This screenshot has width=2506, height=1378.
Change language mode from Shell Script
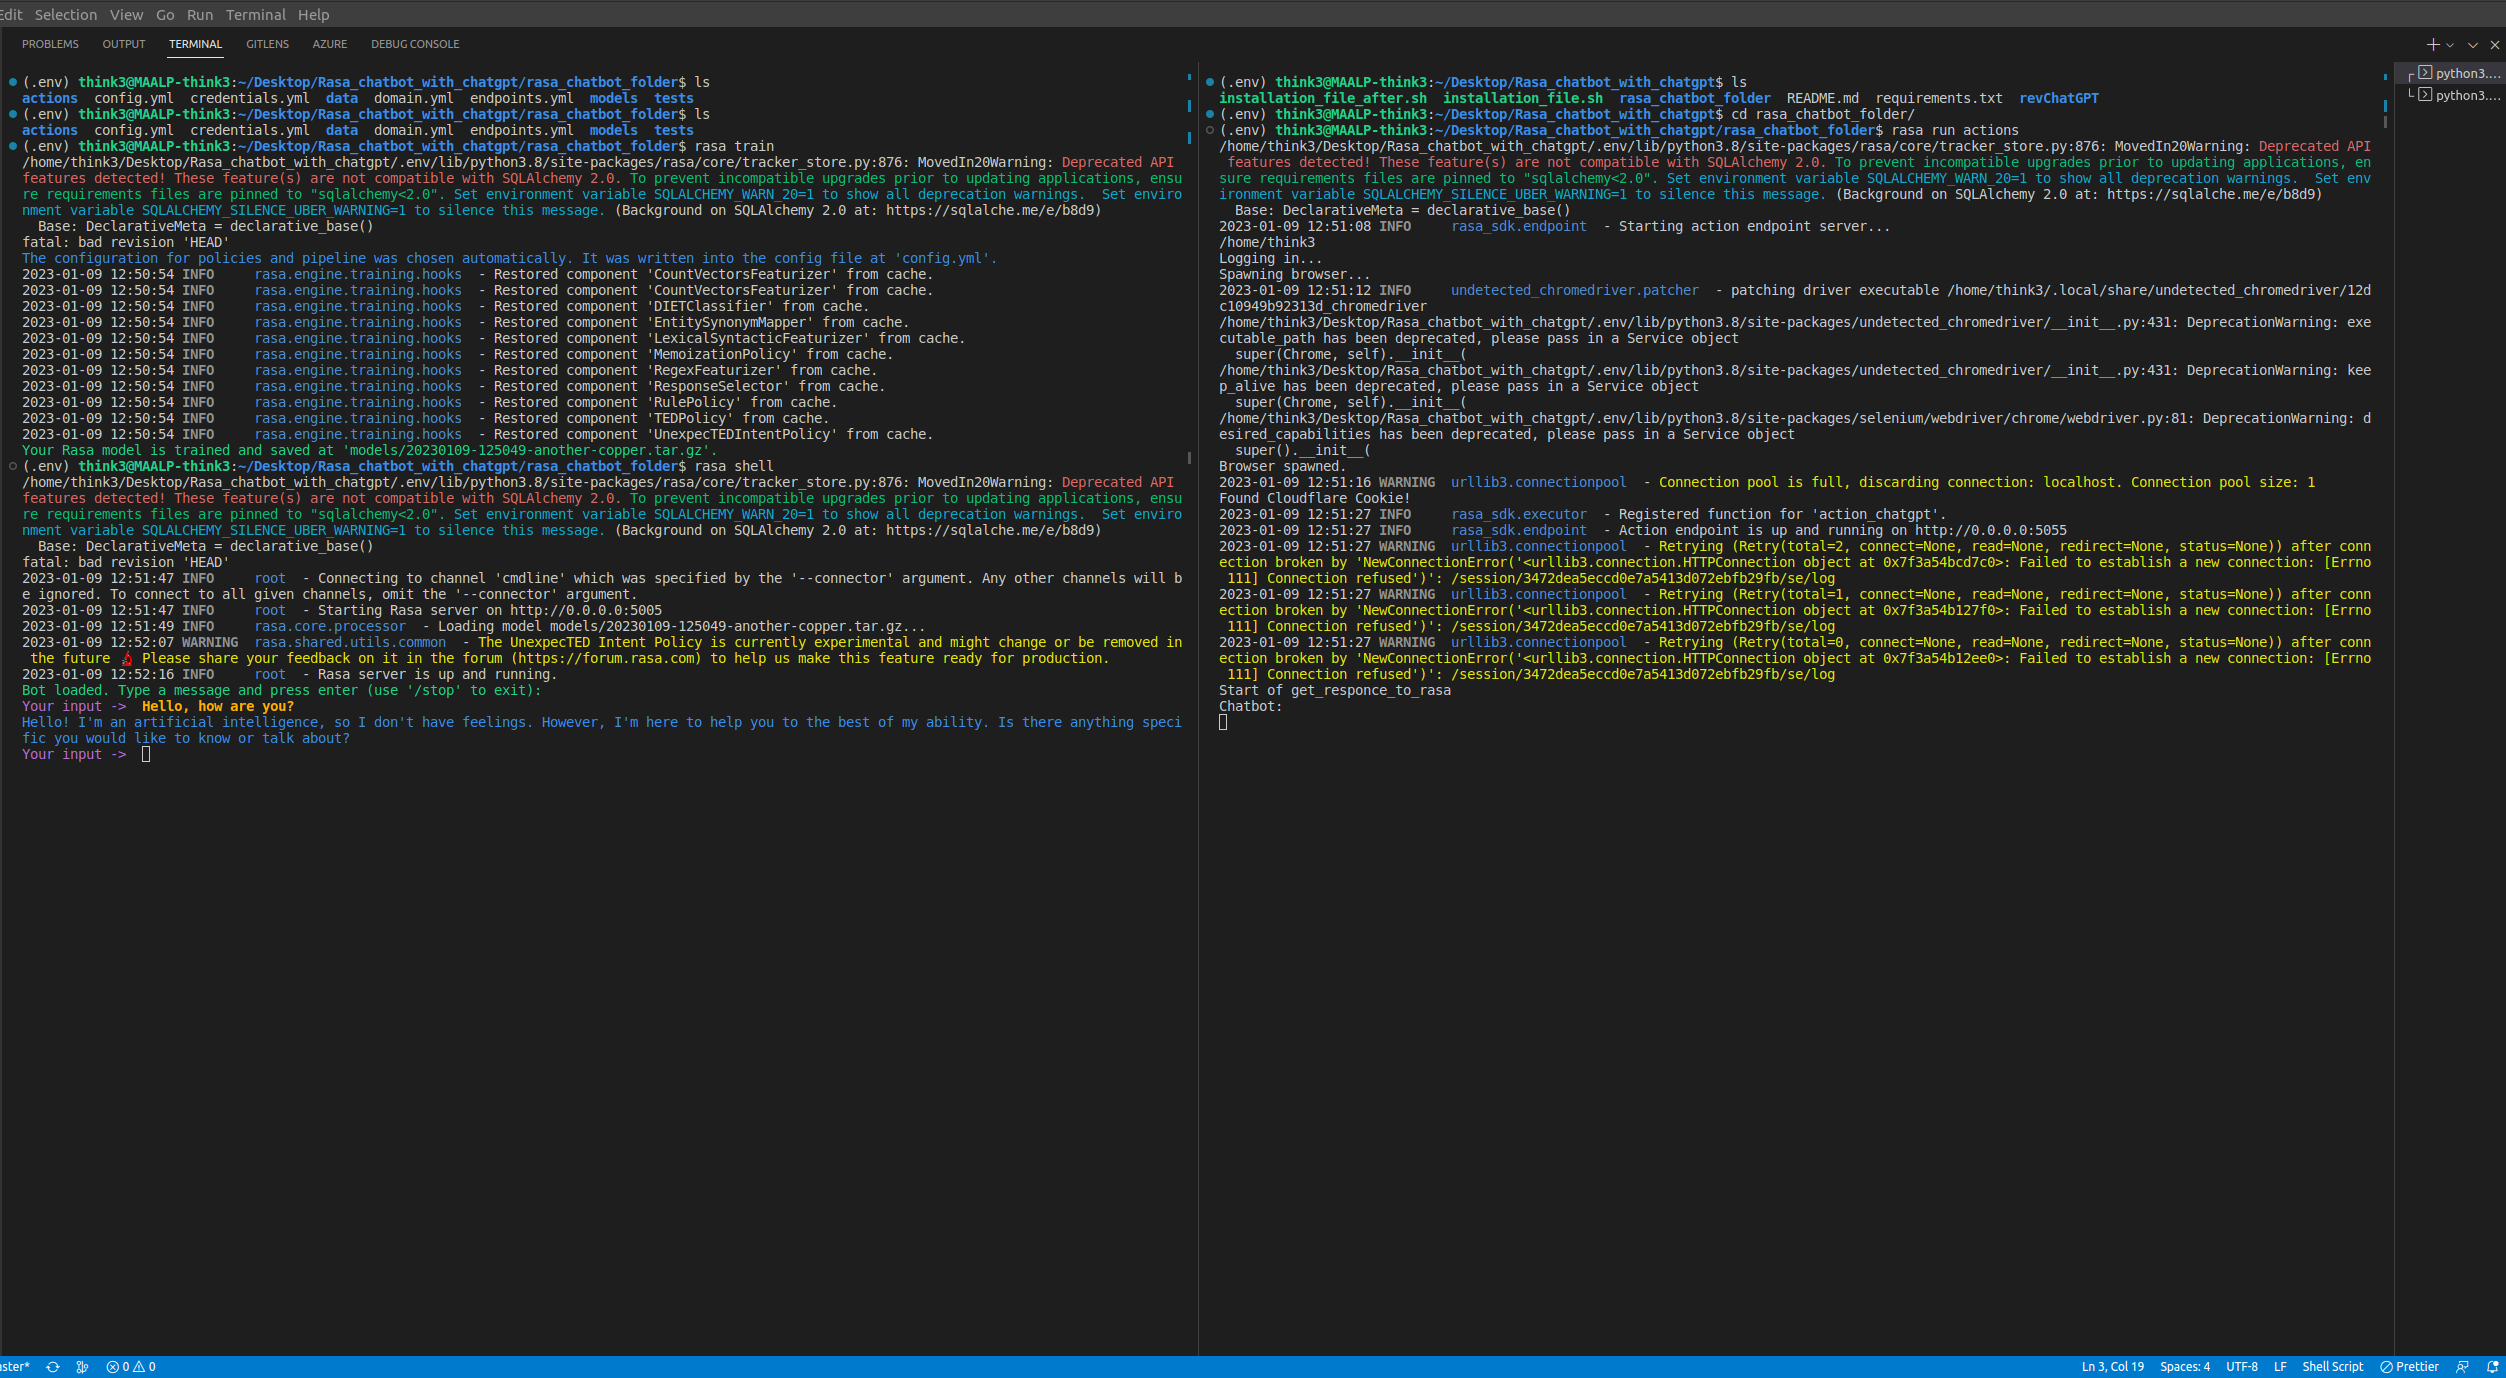click(x=2332, y=1367)
